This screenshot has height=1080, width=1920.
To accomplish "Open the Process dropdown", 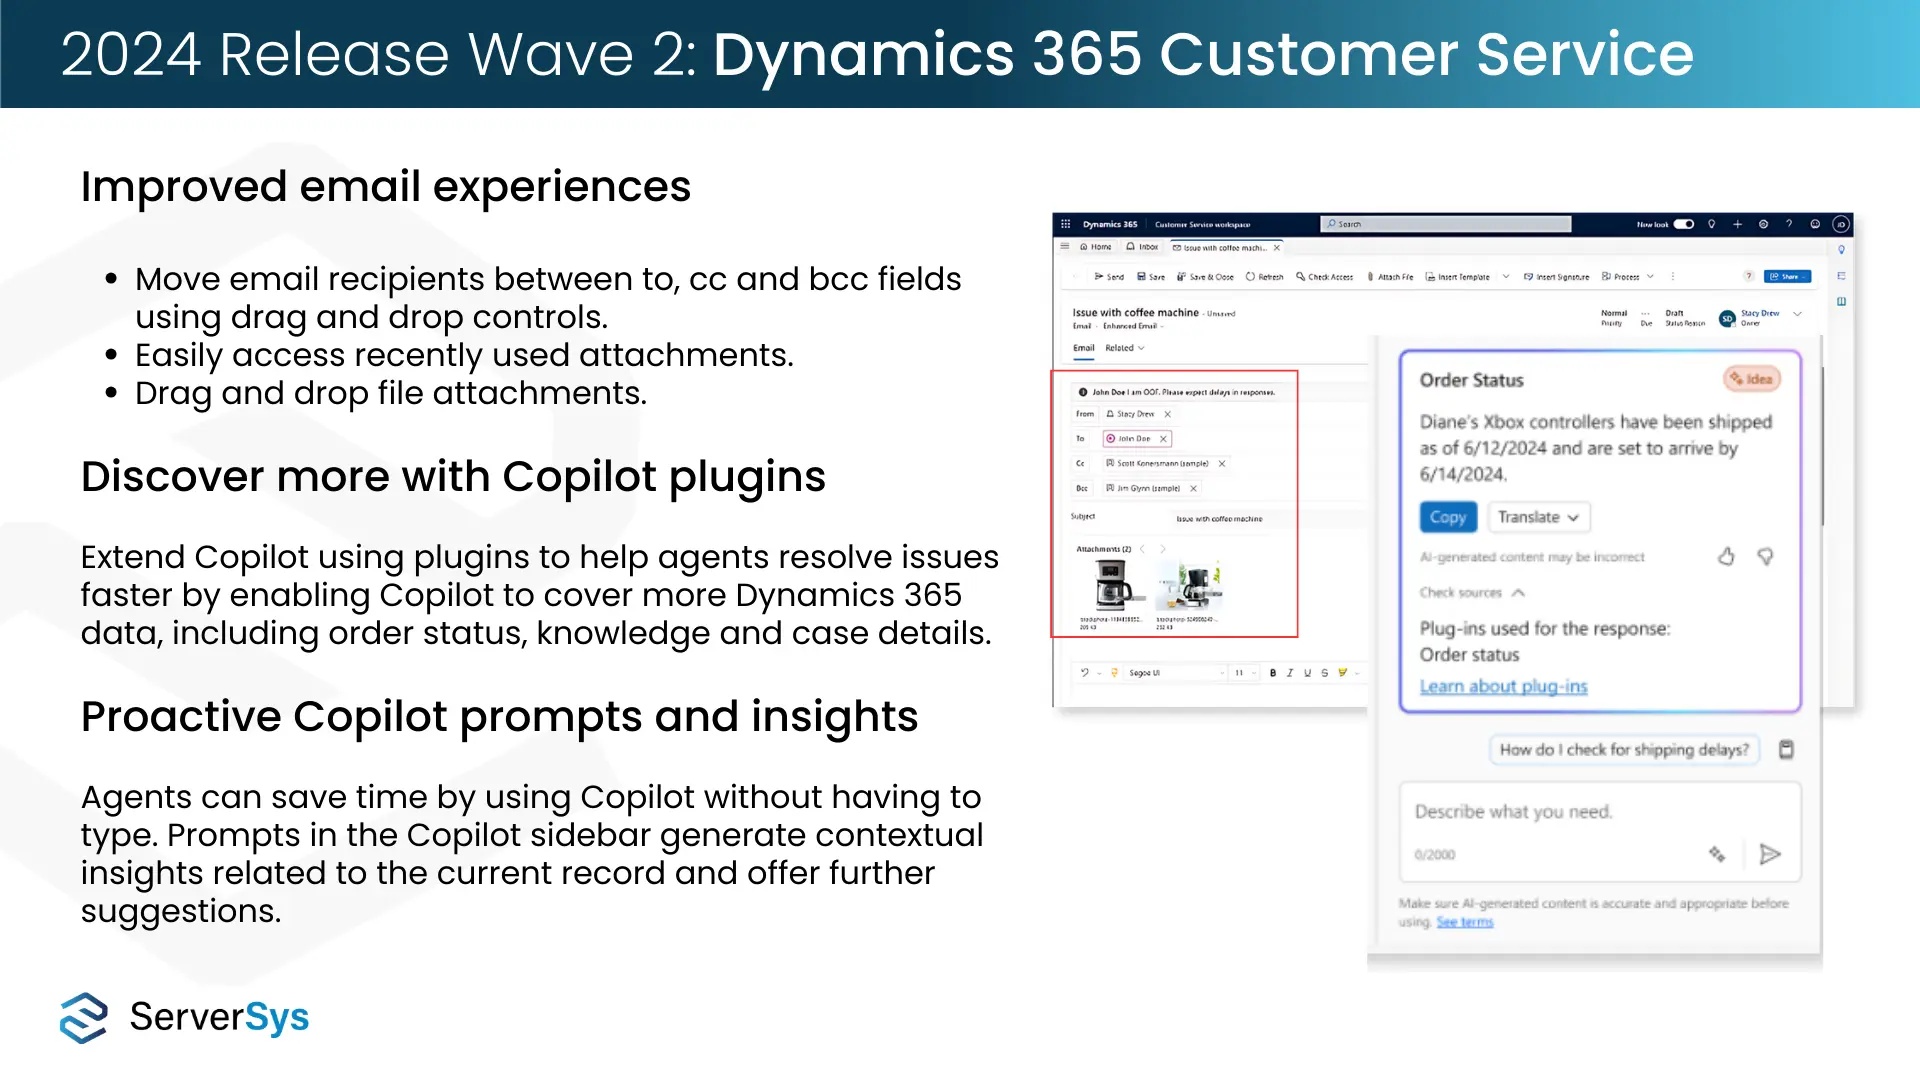I will pyautogui.click(x=1627, y=277).
